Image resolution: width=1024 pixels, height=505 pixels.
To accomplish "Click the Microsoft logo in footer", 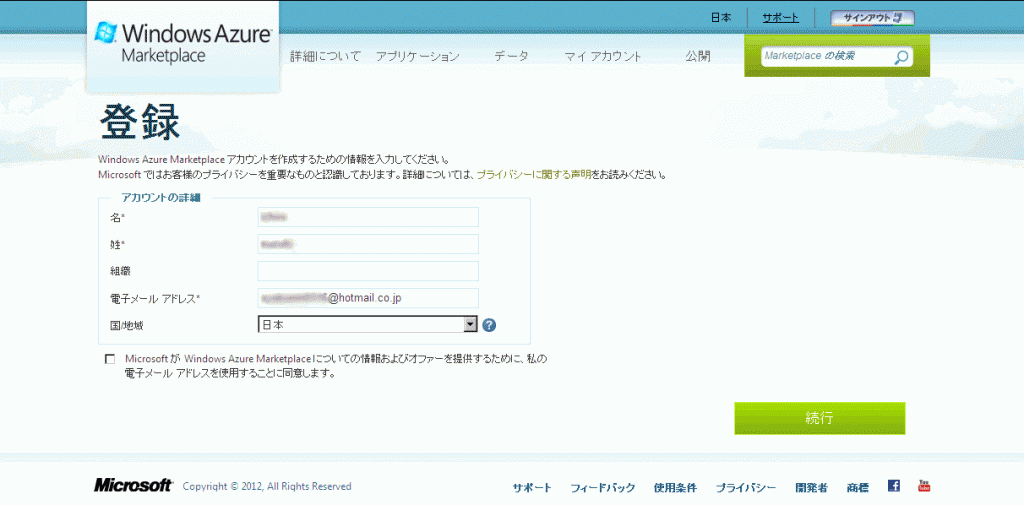I will [x=134, y=485].
